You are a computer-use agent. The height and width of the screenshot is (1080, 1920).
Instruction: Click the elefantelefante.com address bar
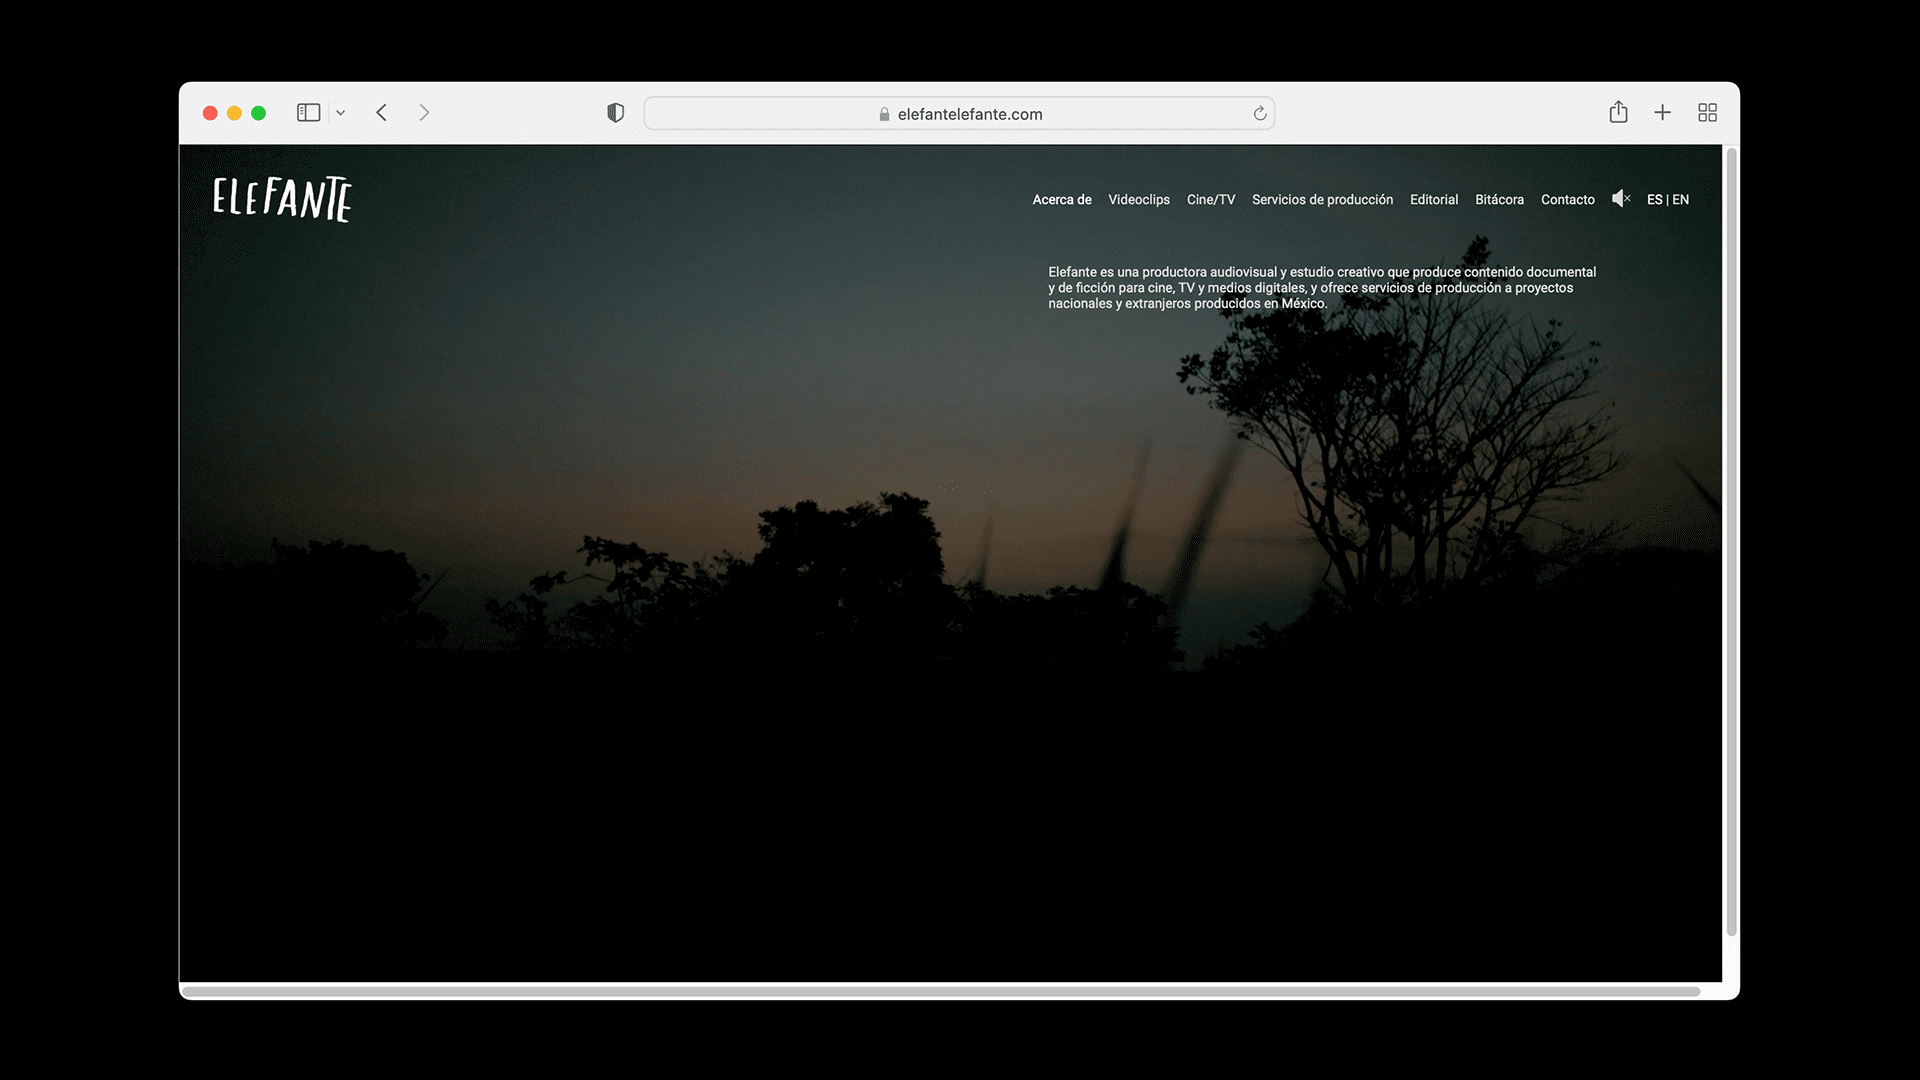pyautogui.click(x=959, y=113)
